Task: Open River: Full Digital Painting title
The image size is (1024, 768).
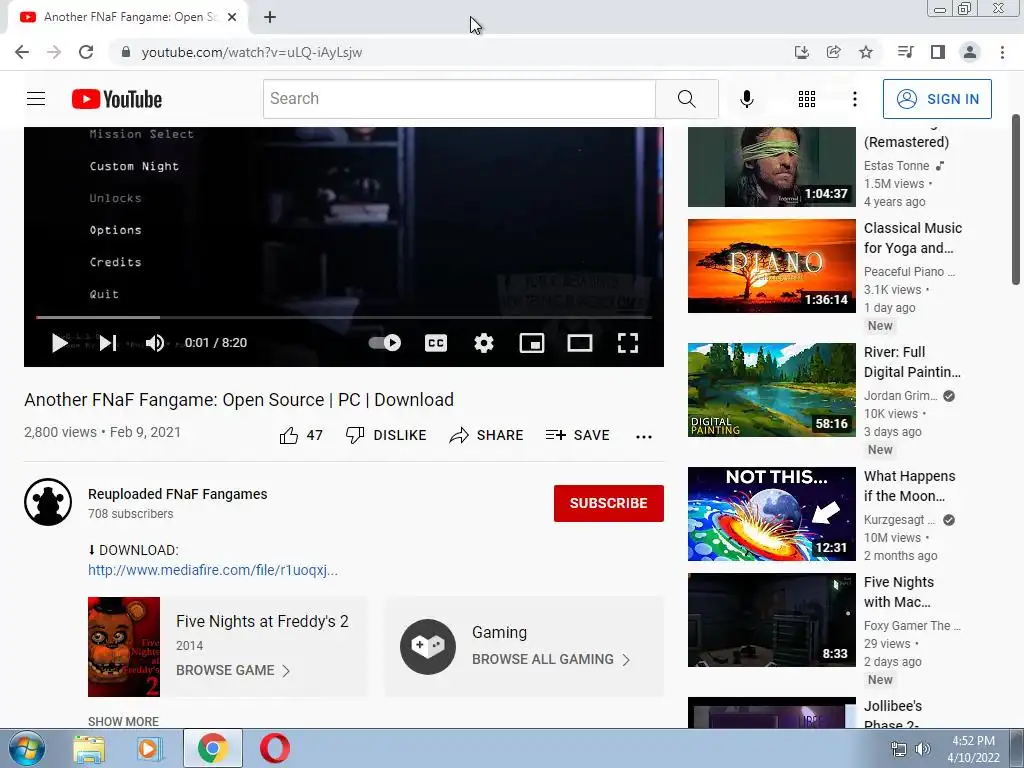Action: (x=912, y=362)
